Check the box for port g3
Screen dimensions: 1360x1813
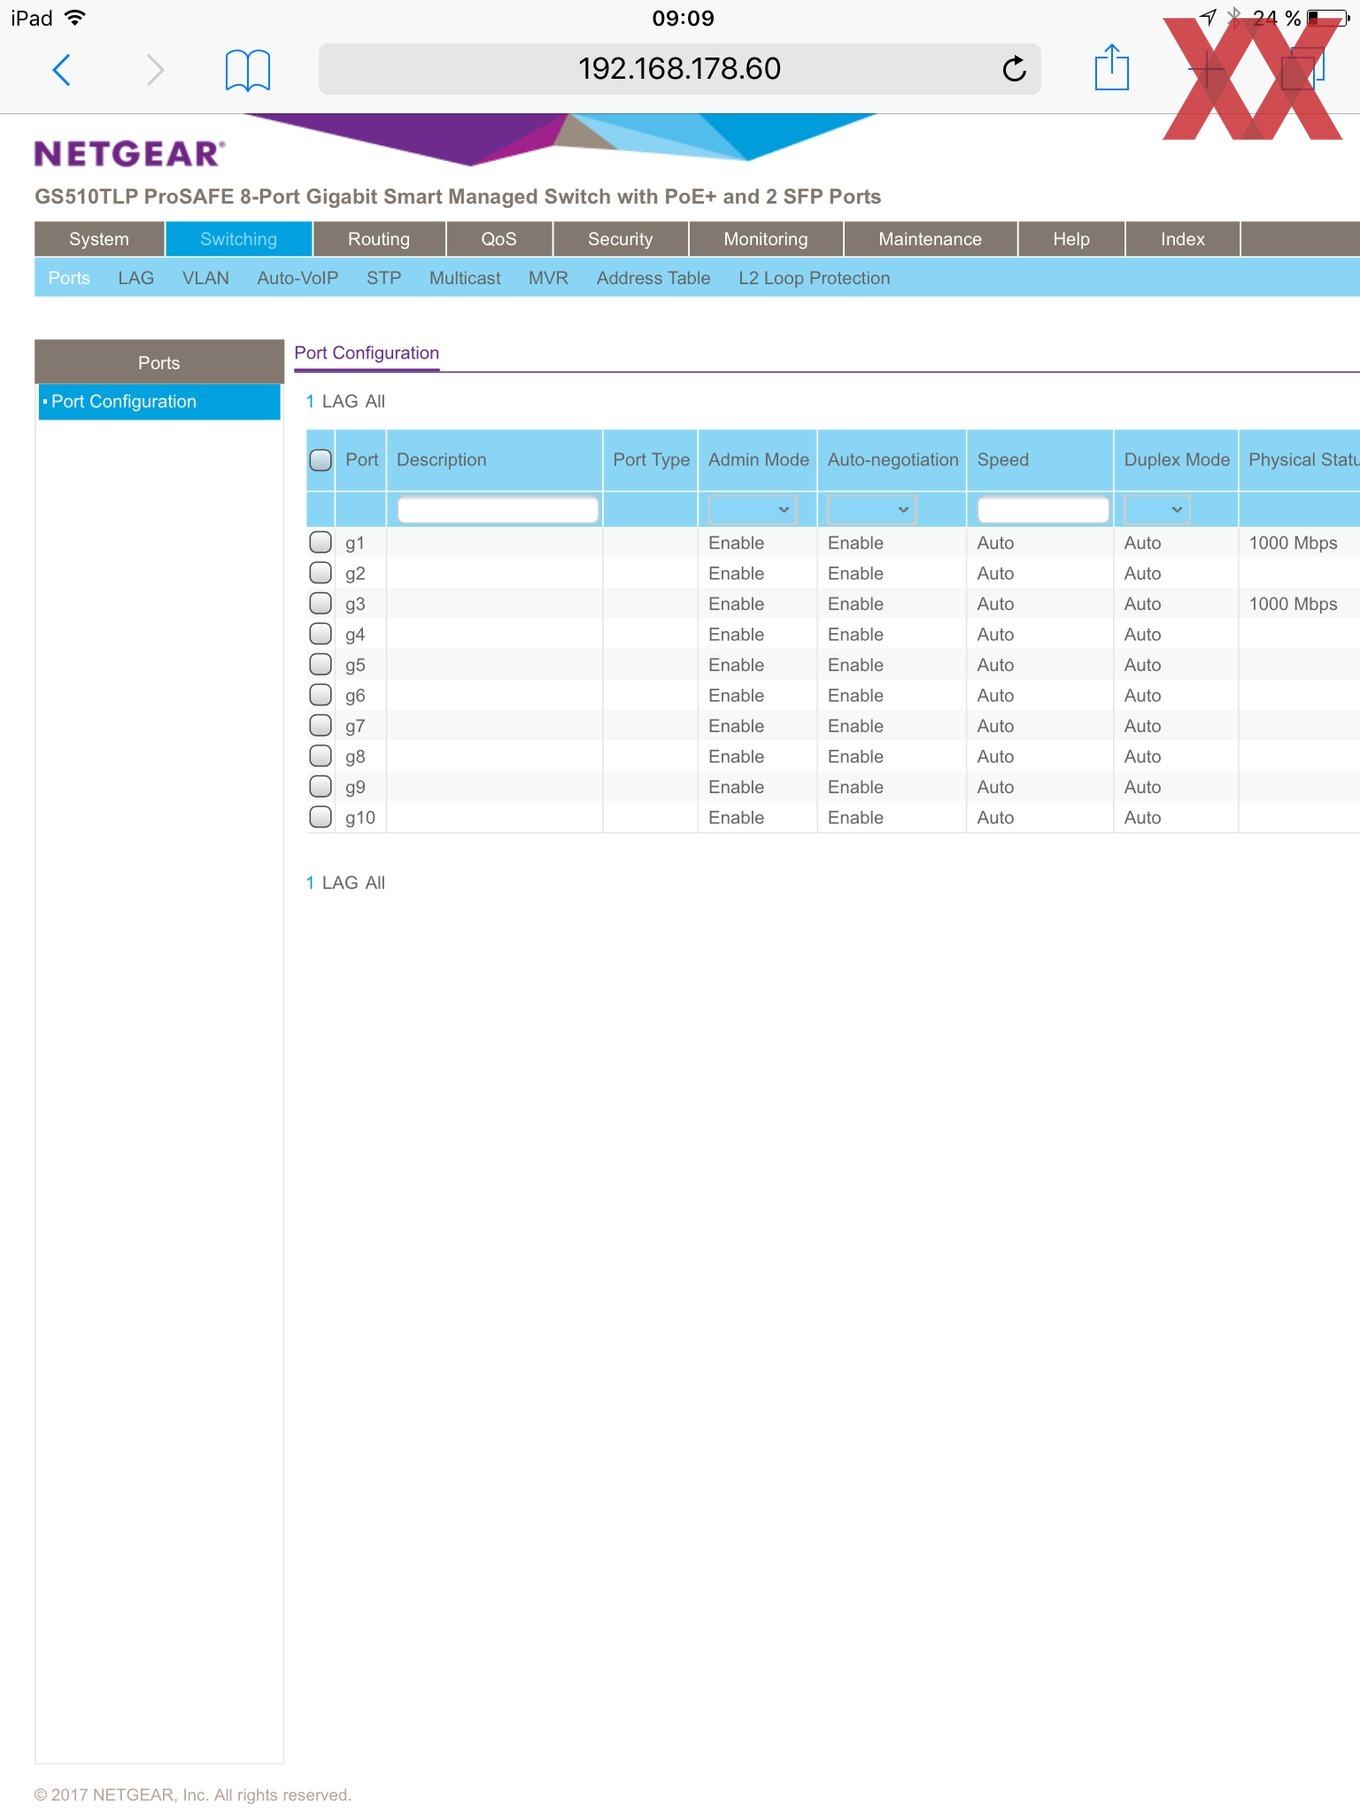pos(320,603)
